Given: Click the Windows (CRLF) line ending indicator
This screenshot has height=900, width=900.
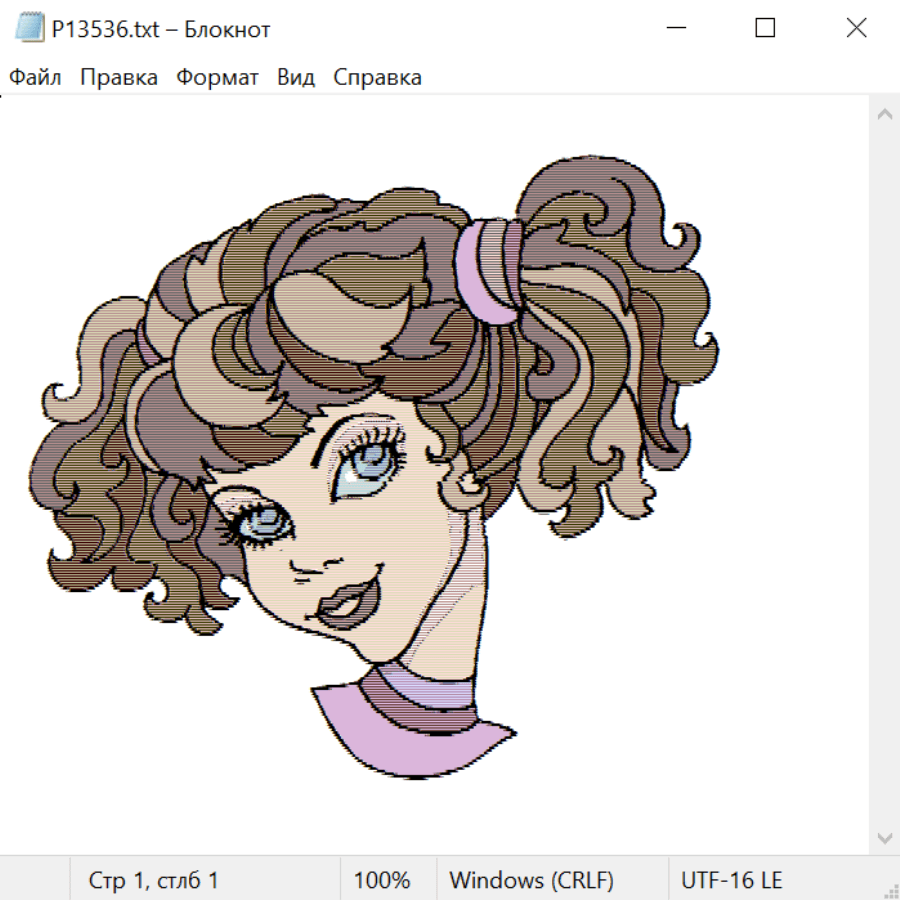Looking at the screenshot, I should 531,881.
